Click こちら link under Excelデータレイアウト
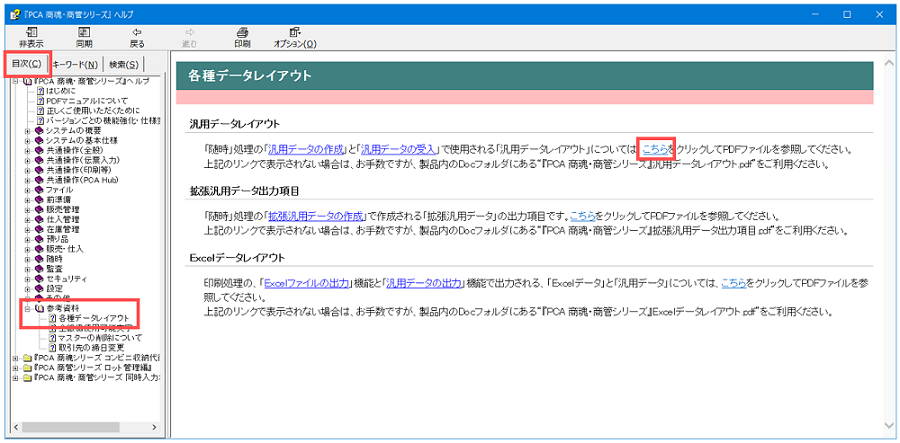The height and width of the screenshot is (443, 900). pos(734,282)
